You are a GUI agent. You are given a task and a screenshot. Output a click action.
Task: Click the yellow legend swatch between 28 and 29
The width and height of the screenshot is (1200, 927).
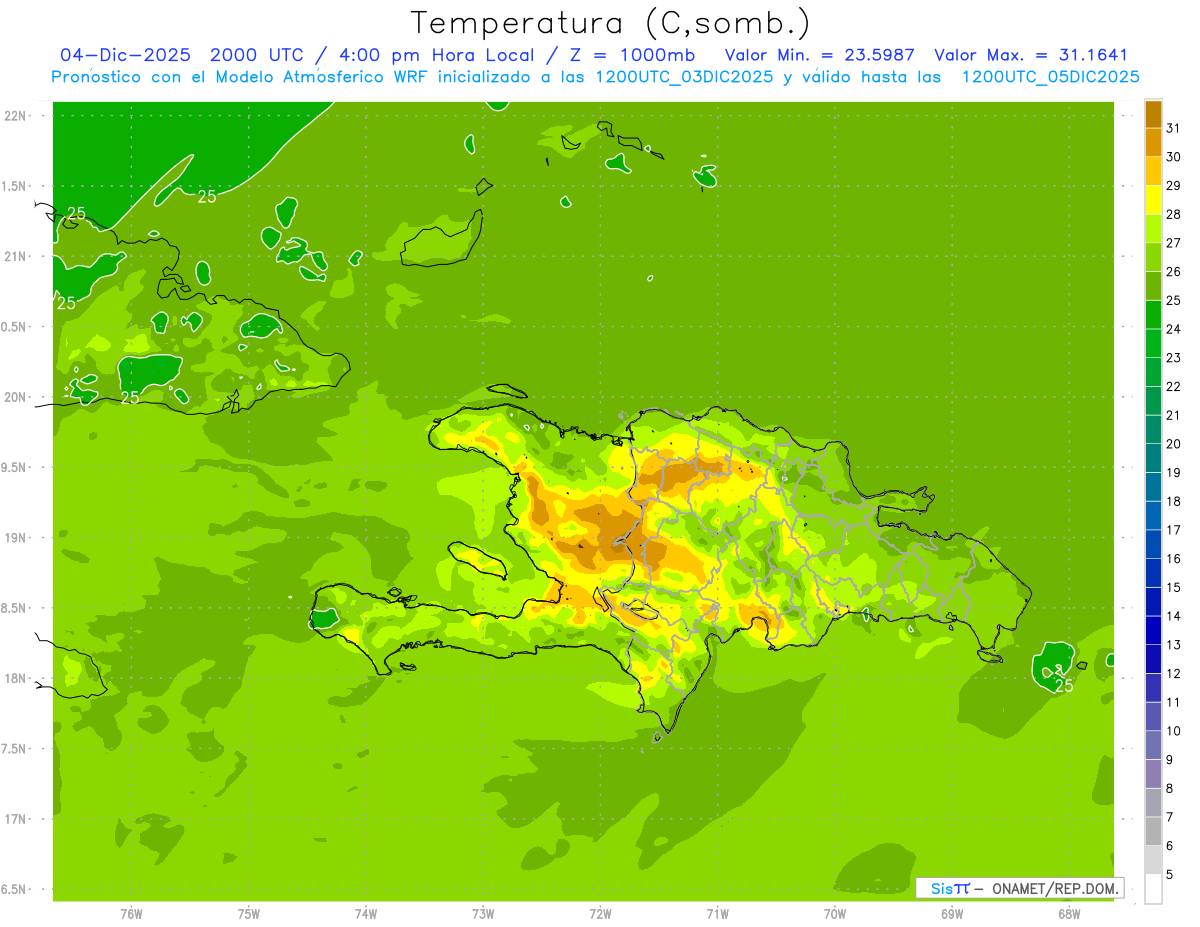[x=1153, y=200]
